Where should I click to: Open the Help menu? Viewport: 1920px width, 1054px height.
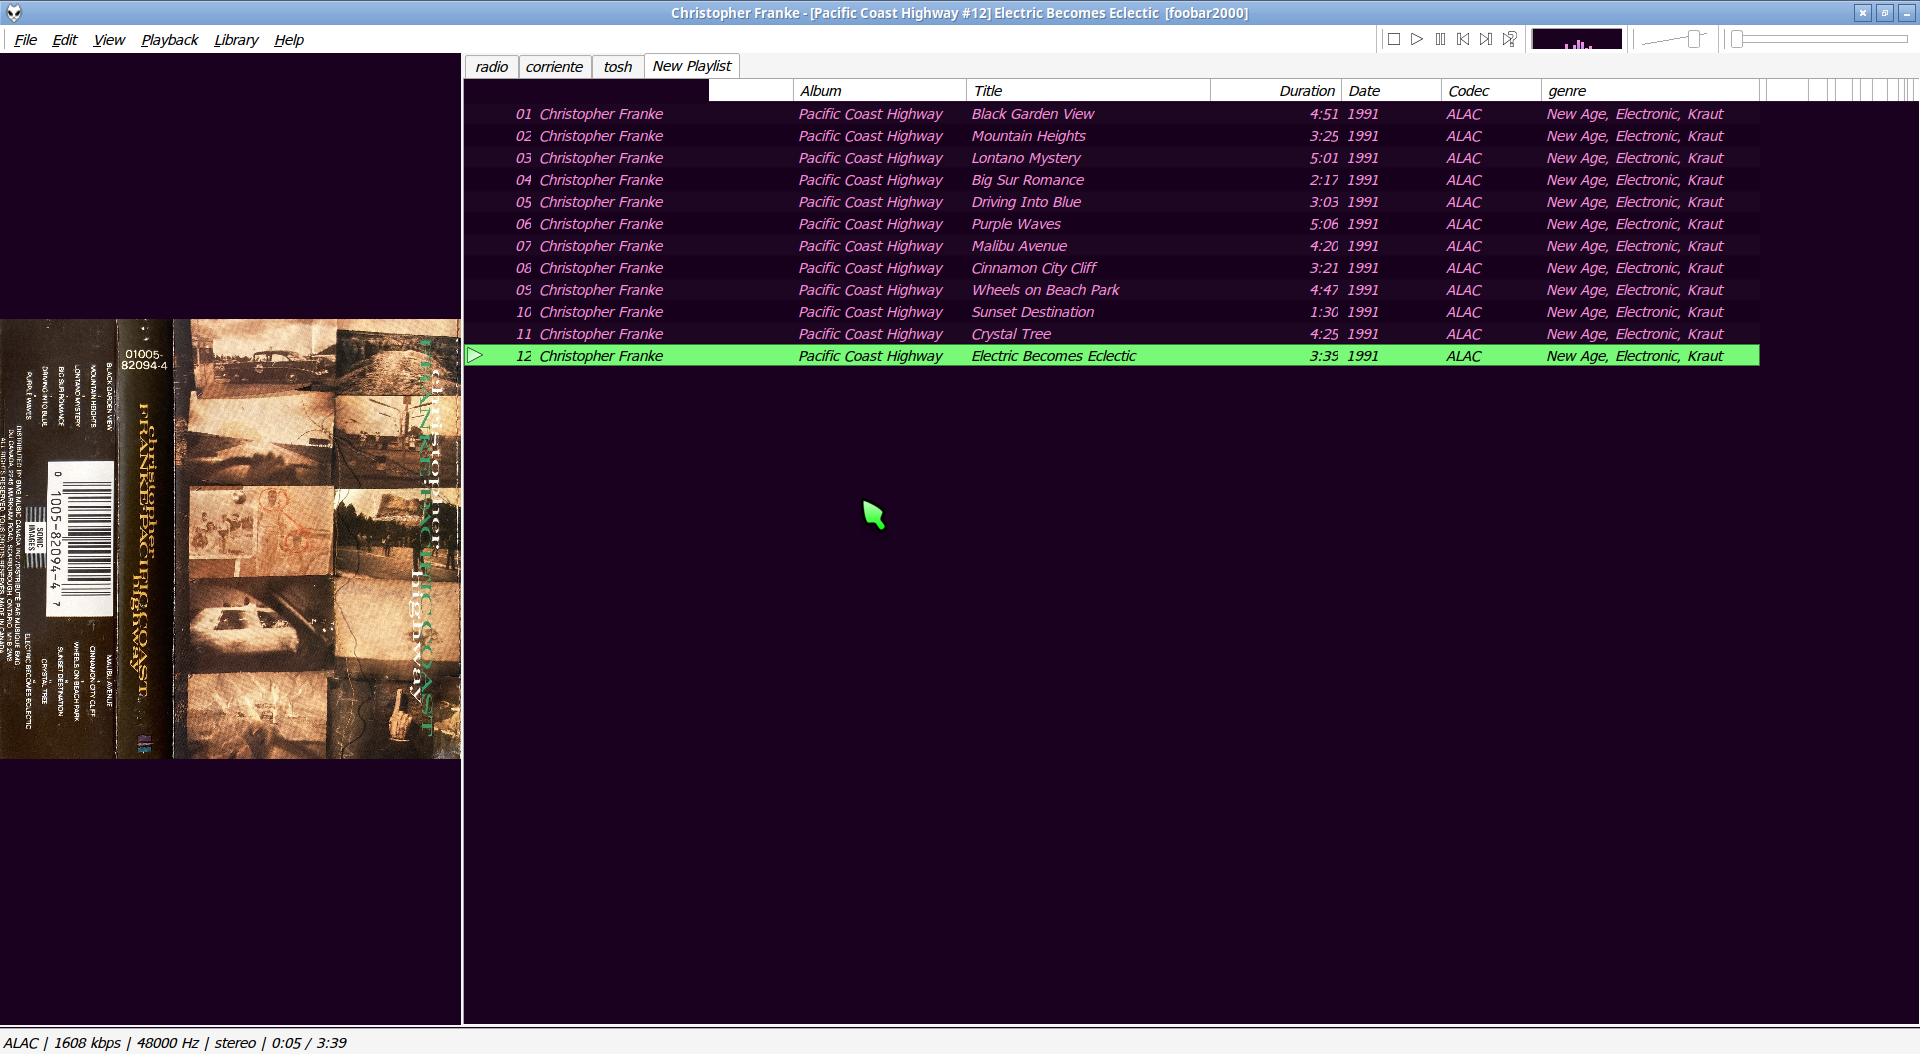(289, 40)
